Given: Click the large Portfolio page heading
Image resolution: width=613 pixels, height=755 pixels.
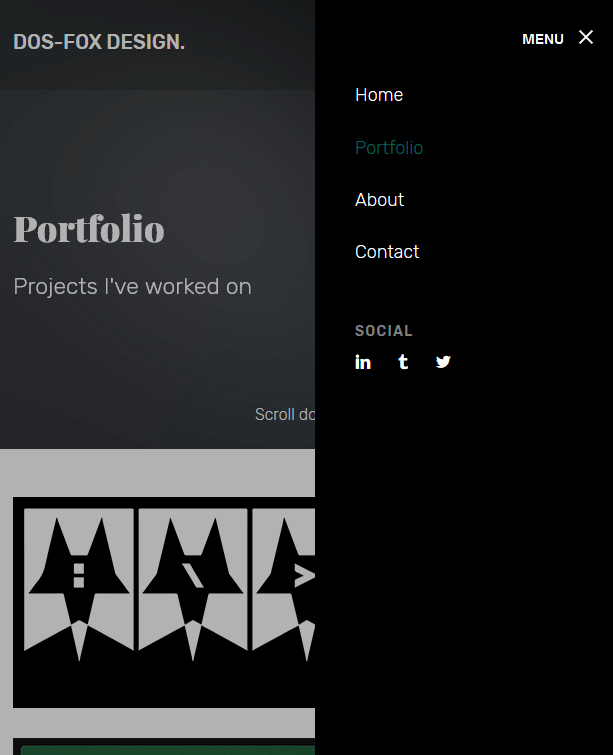Looking at the screenshot, I should (x=89, y=229).
